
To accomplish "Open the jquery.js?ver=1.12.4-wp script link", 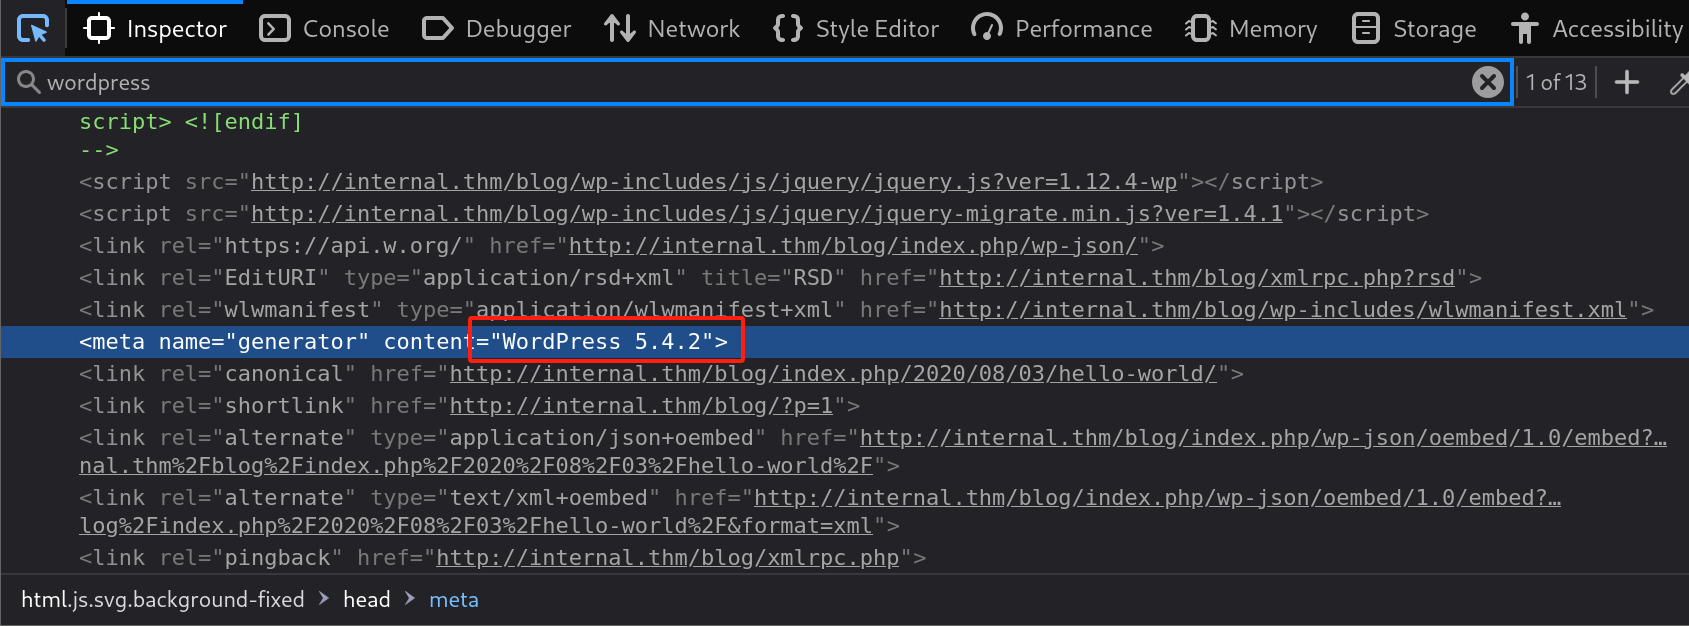I will click(714, 182).
